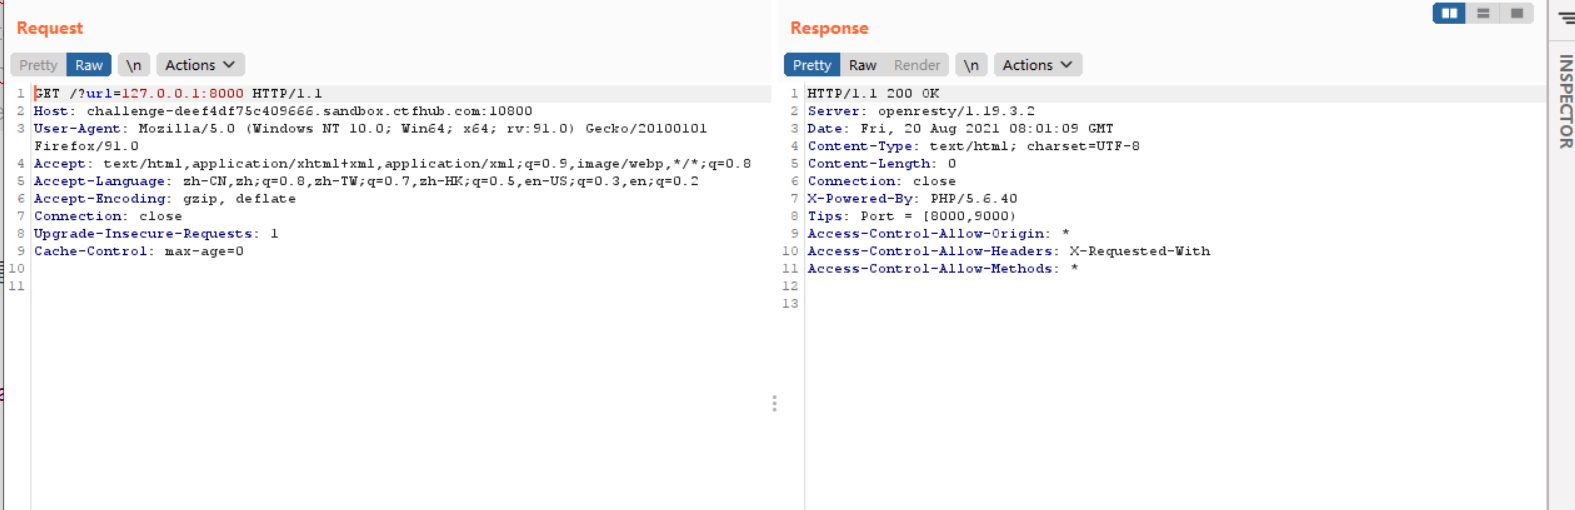Screen dimensions: 1575x510
Task: Click the Access-Control-Allow-Headers line
Action: 1009,251
